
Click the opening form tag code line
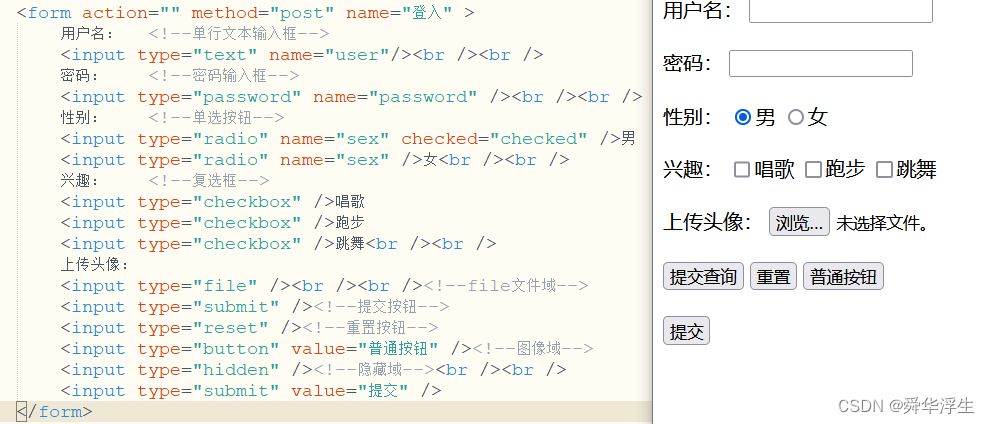[x=246, y=13]
